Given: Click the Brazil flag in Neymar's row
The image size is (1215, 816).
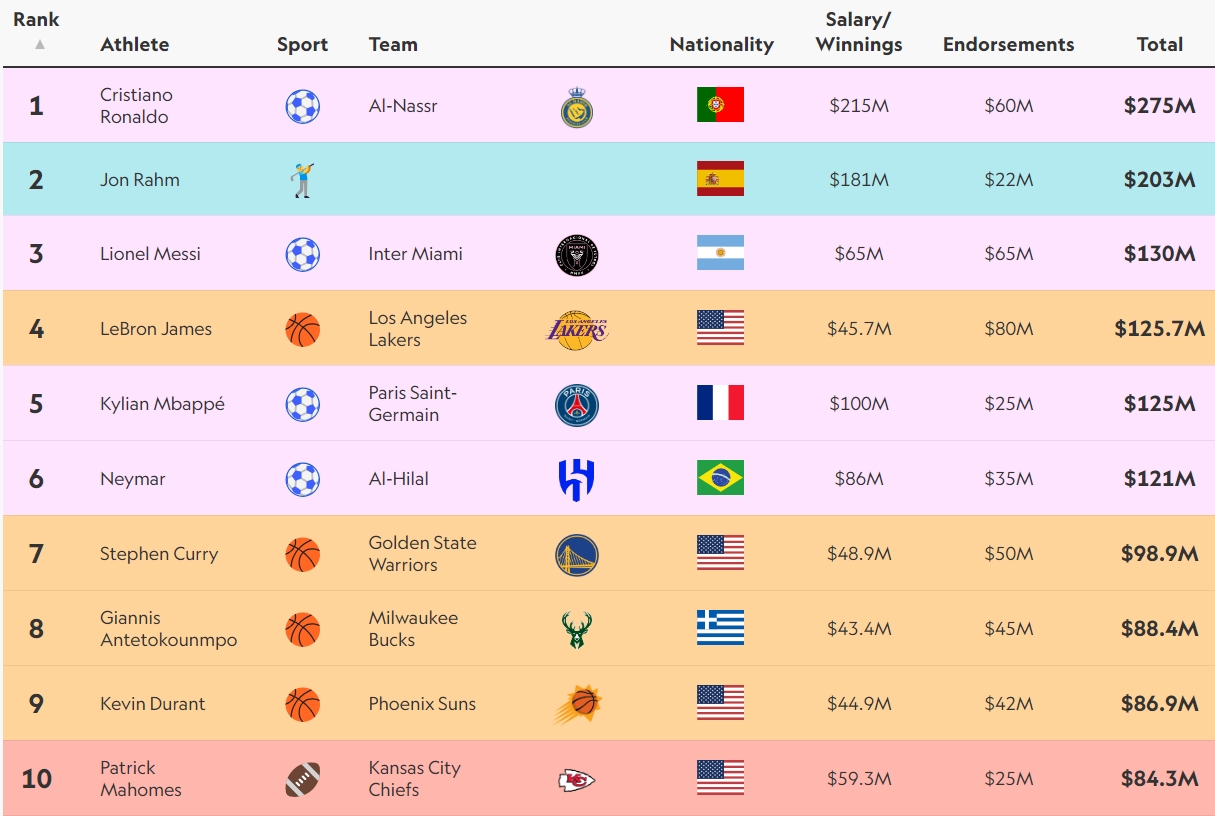Looking at the screenshot, I should (720, 478).
